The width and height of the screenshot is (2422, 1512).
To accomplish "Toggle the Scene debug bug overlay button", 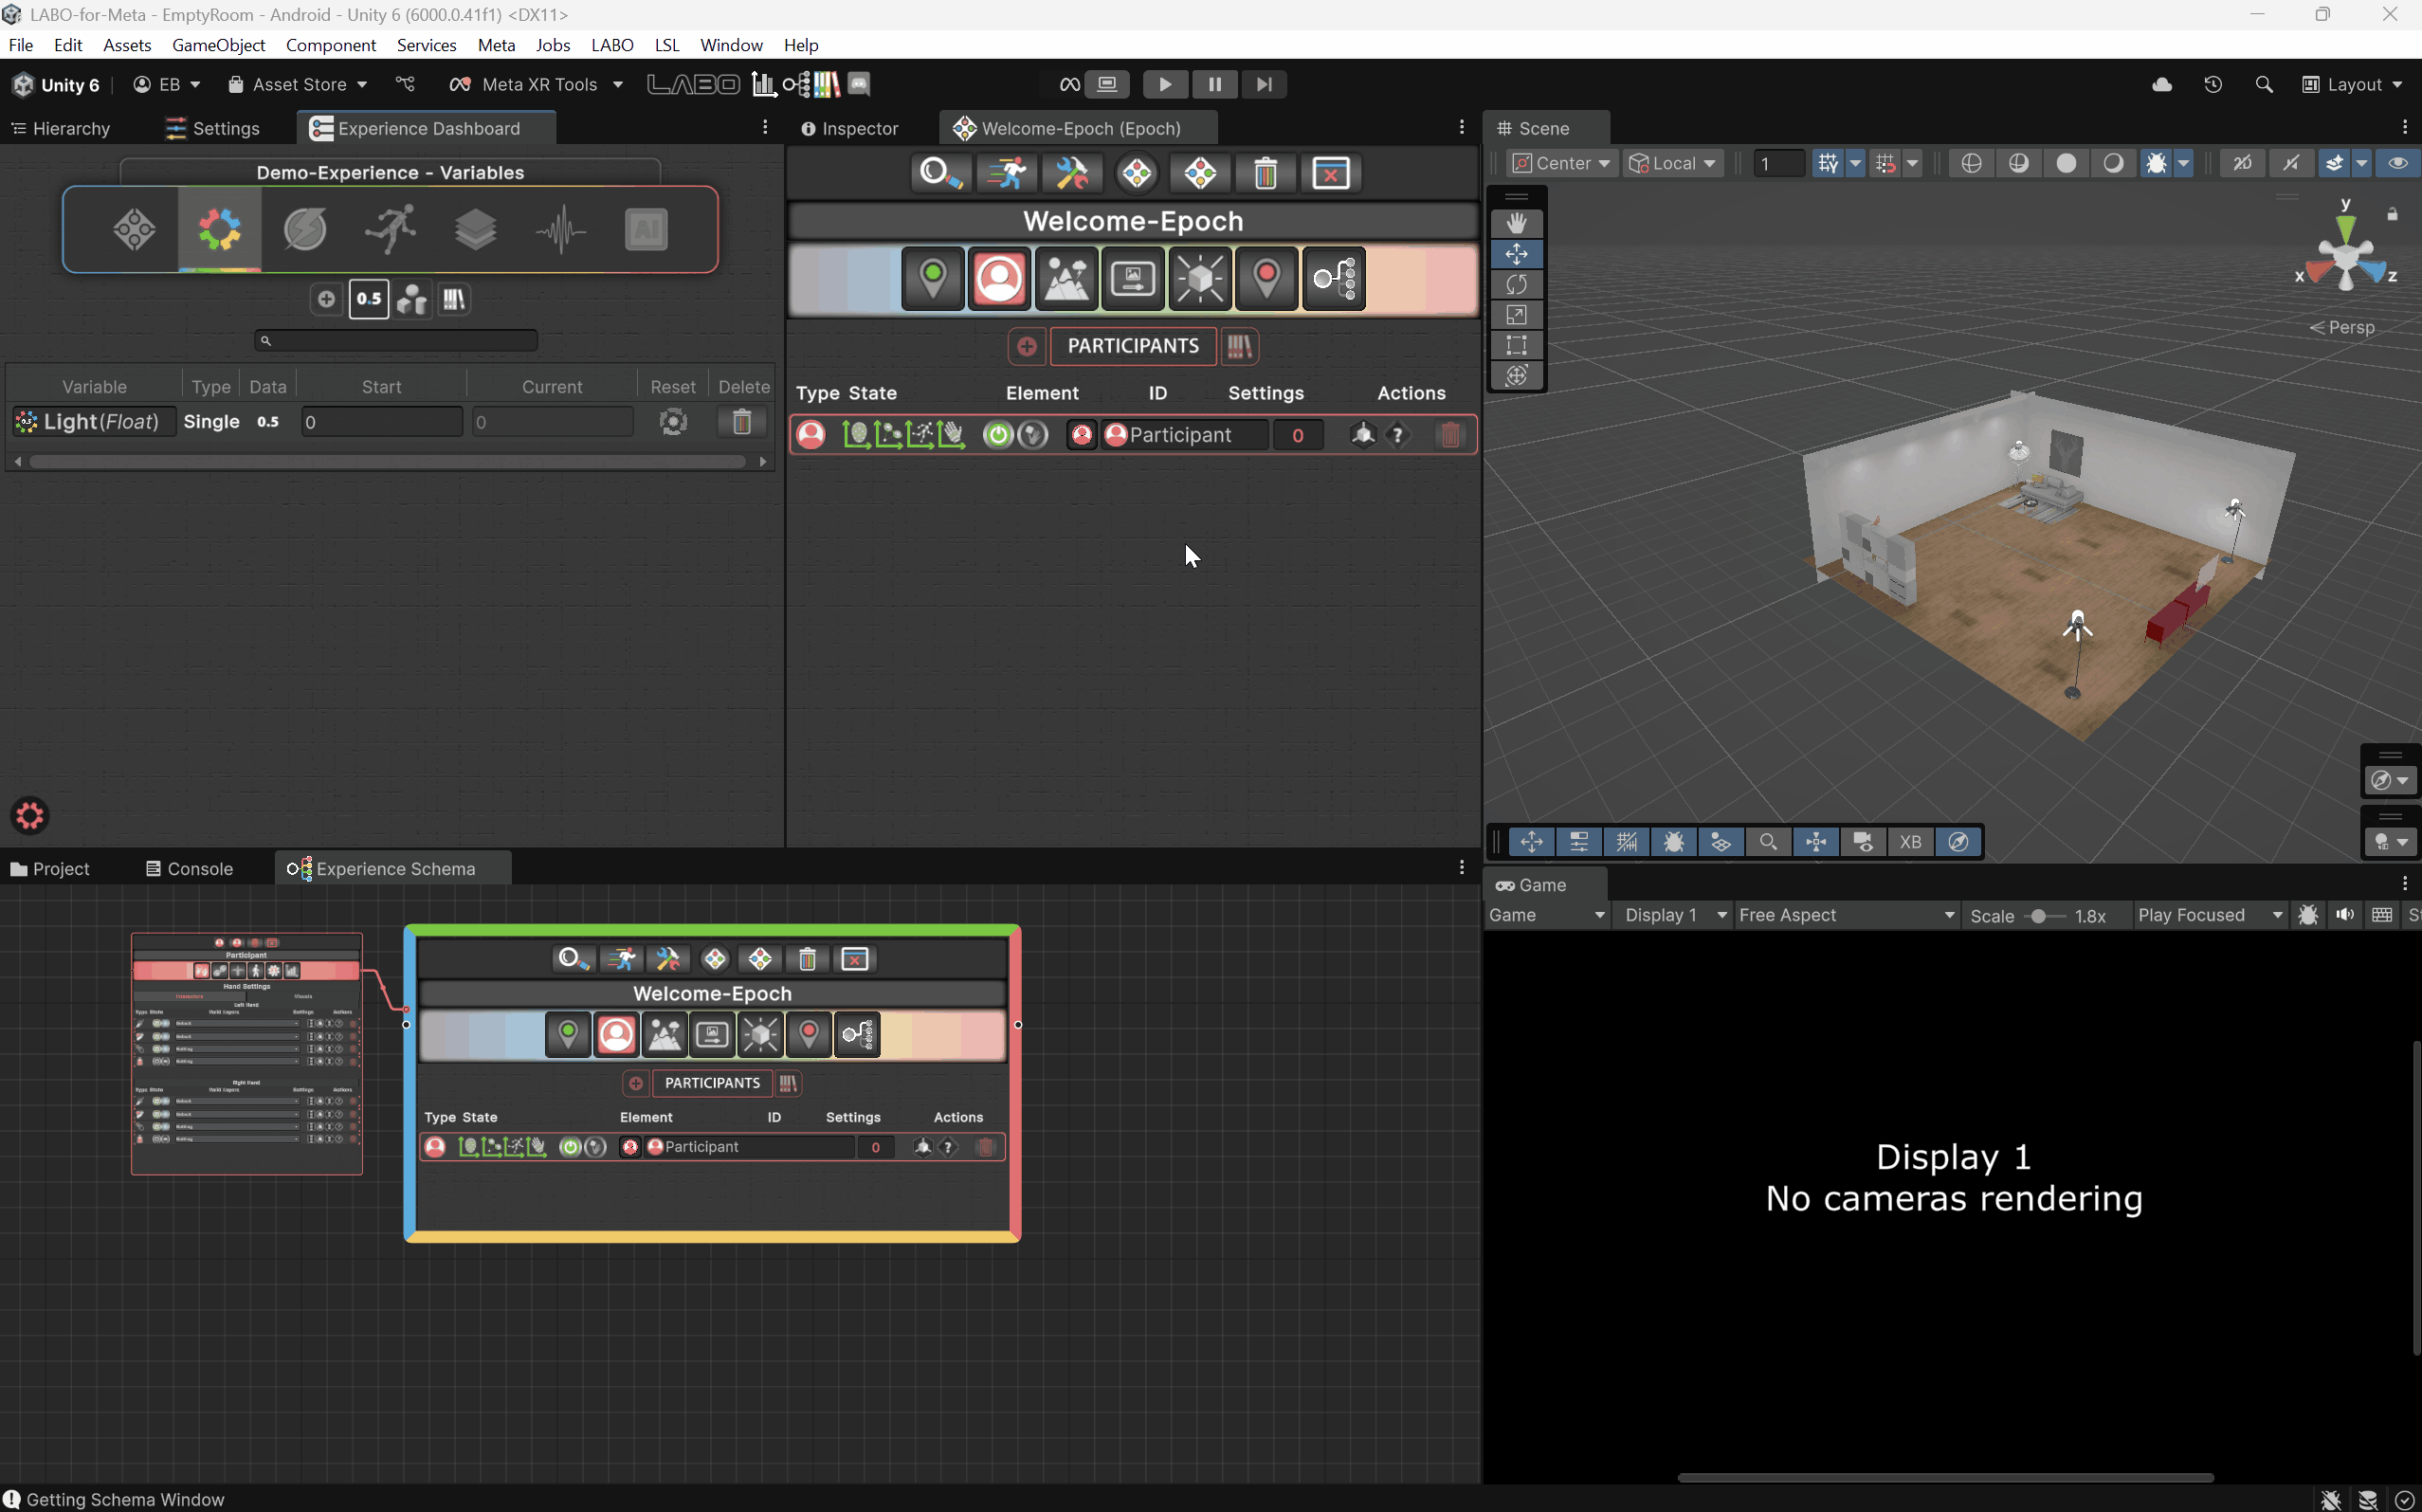I will [1674, 843].
